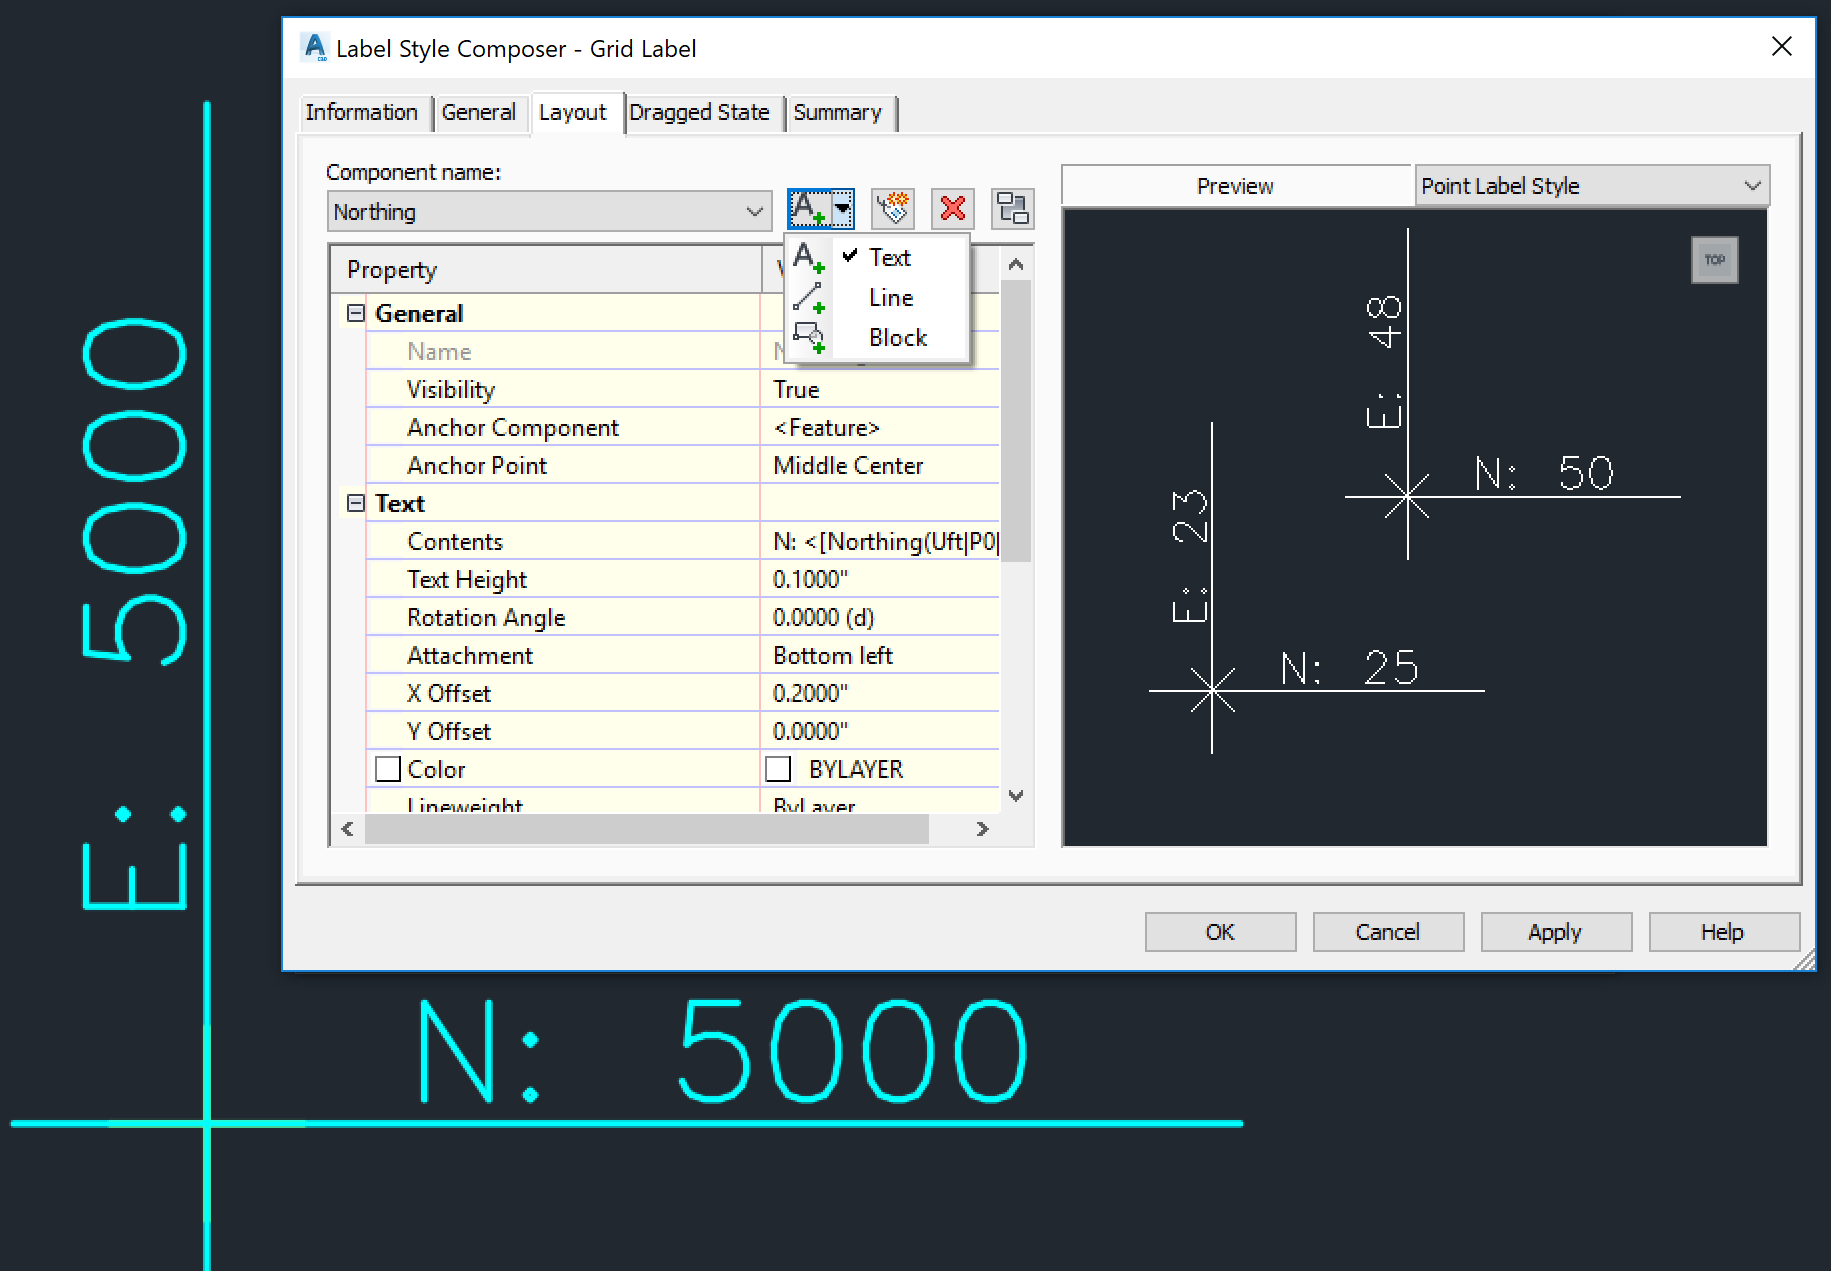Click the Visibility value True
The height and width of the screenshot is (1271, 1831).
881,390
